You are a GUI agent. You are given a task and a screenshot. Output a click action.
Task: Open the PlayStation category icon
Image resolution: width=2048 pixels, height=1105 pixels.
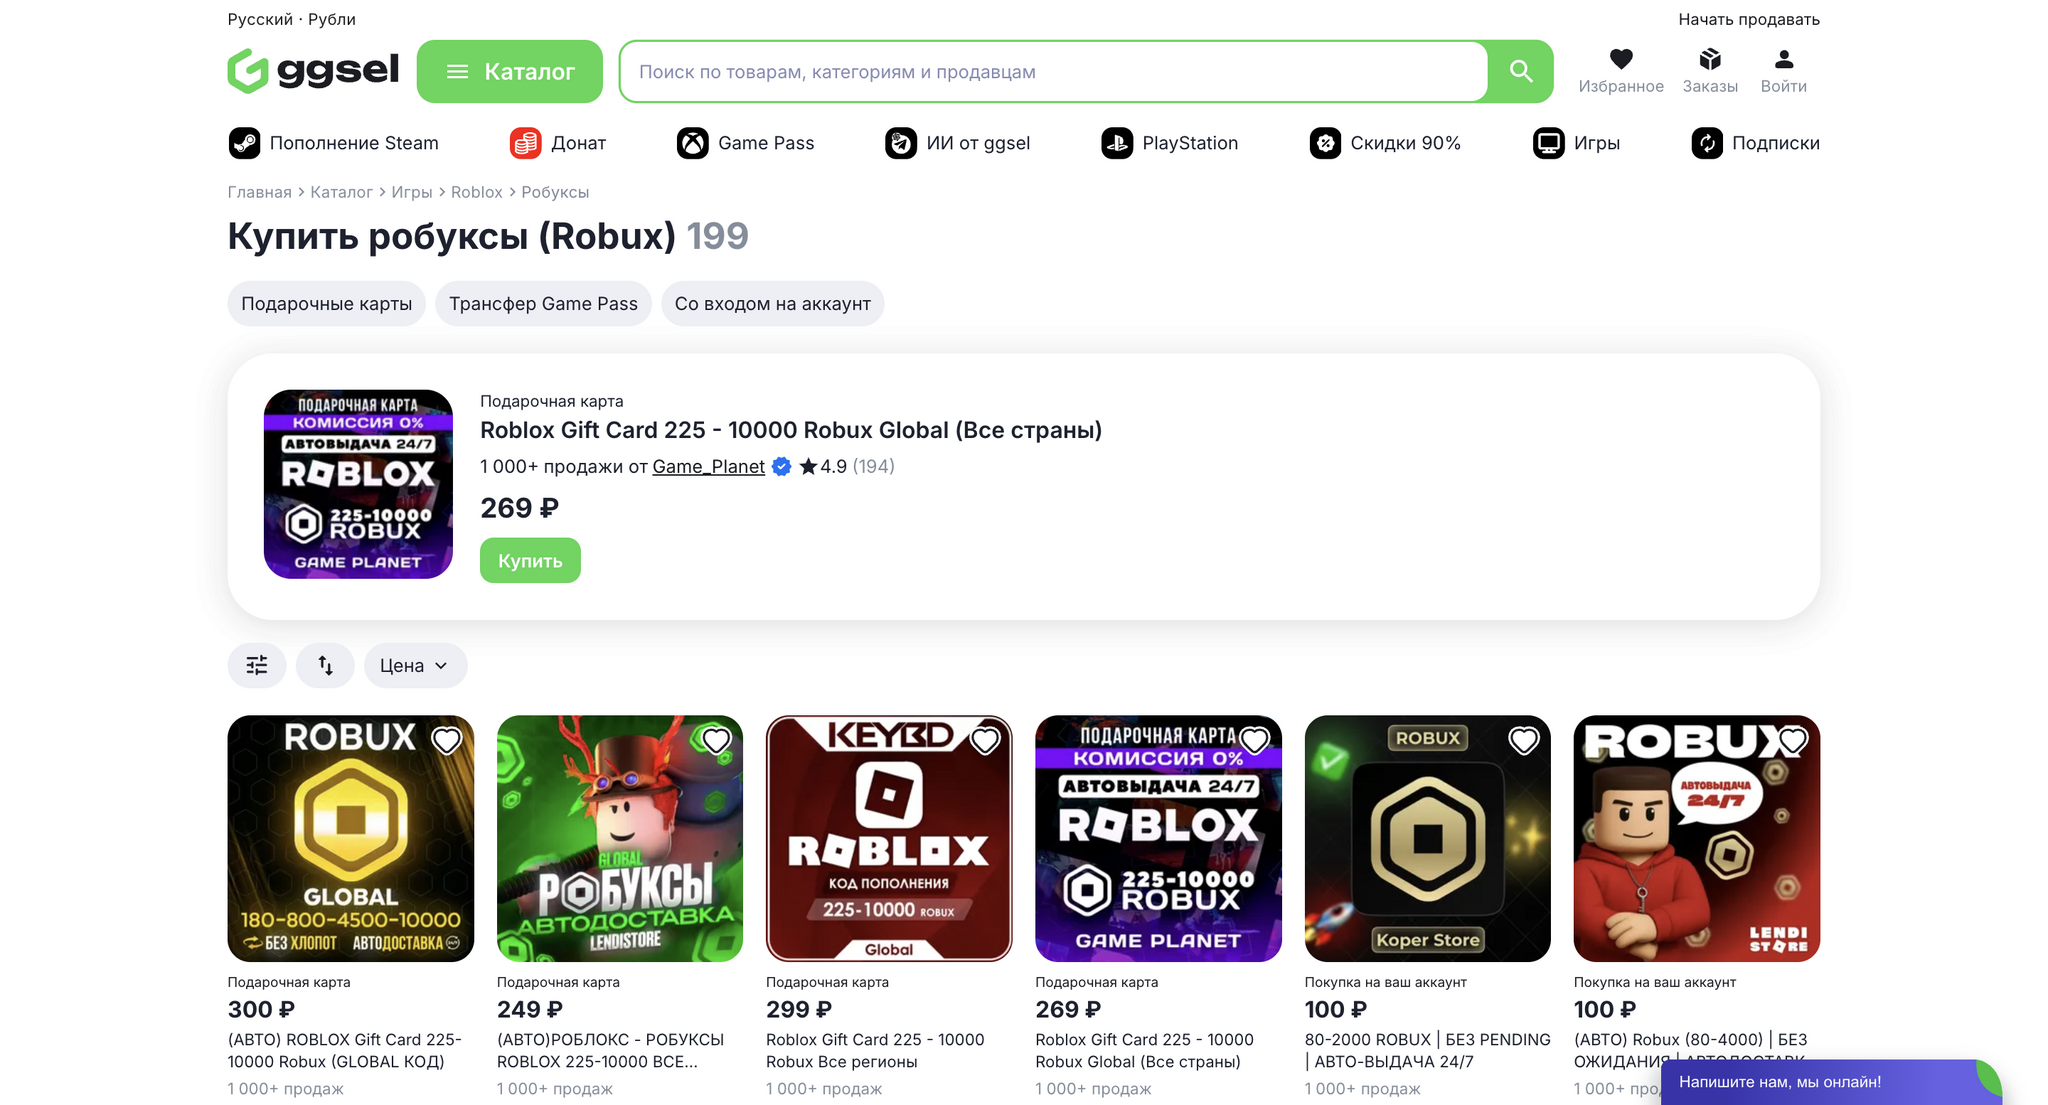1117,143
